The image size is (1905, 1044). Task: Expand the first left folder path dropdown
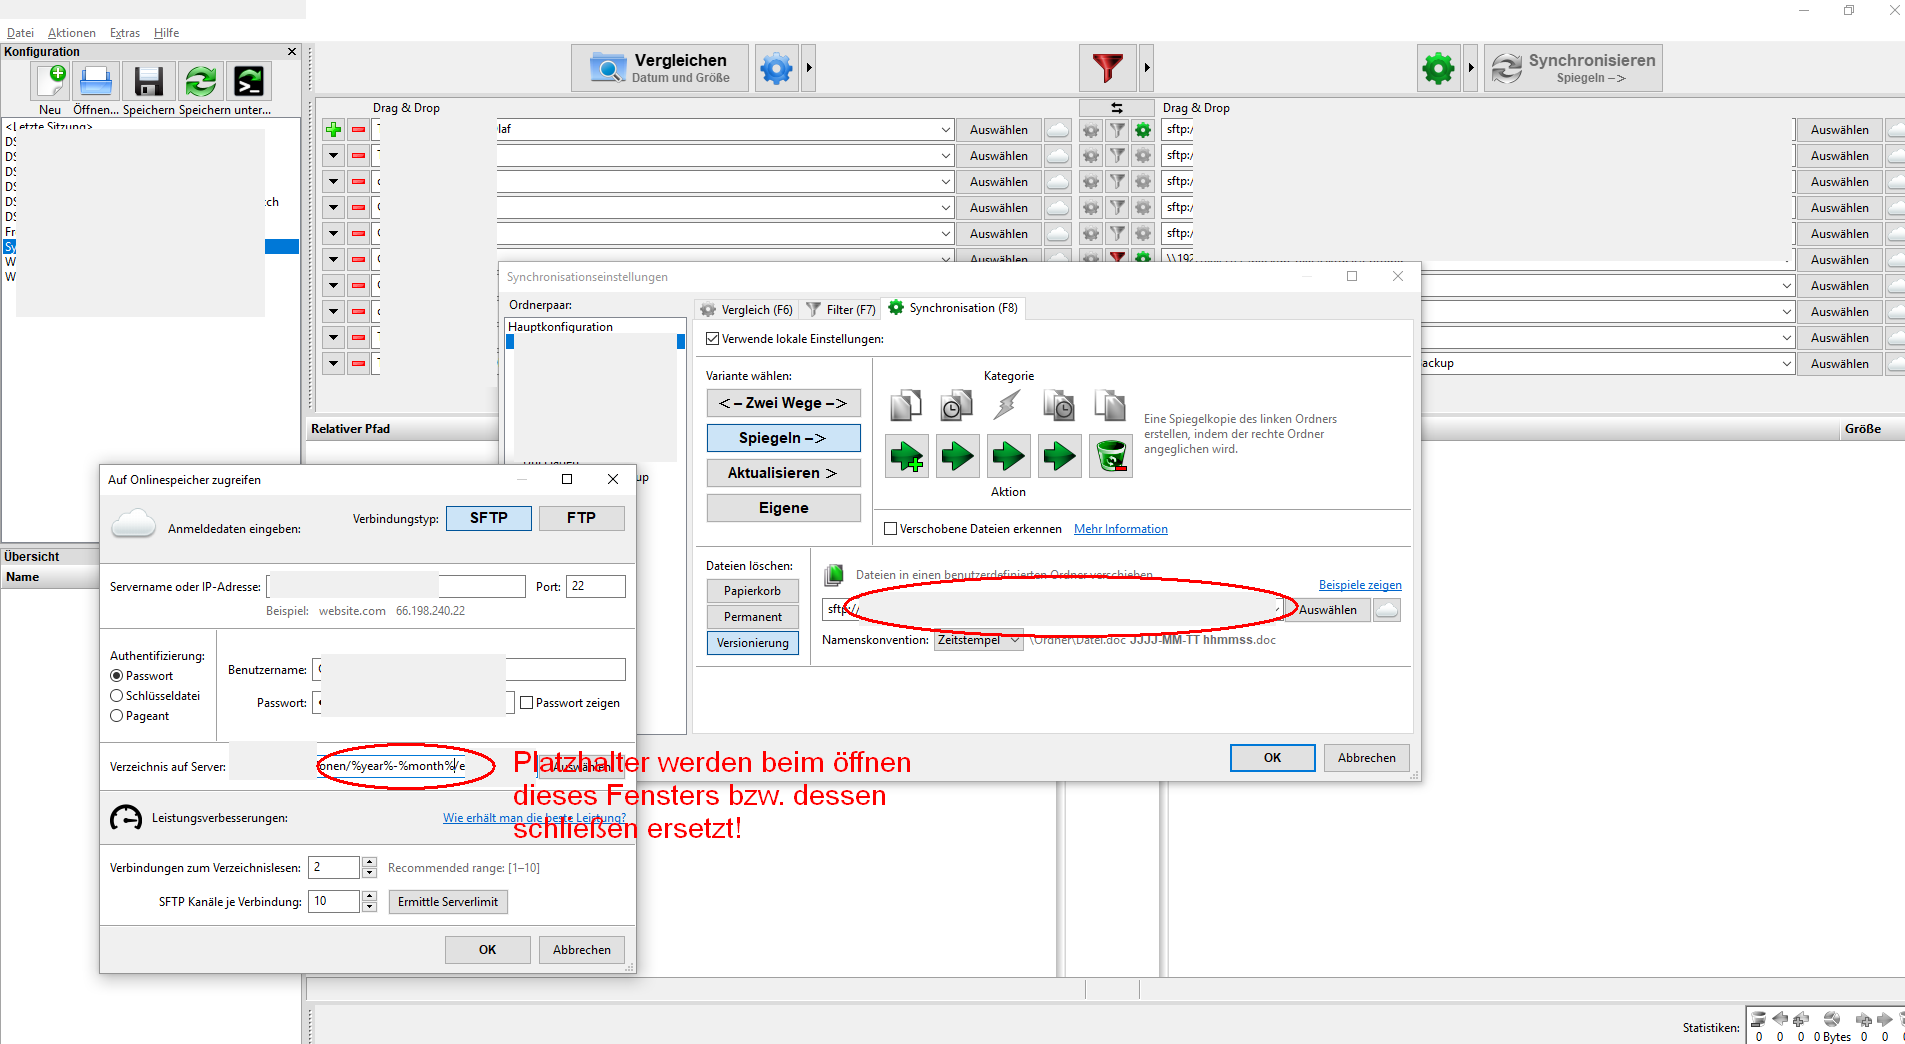(945, 130)
